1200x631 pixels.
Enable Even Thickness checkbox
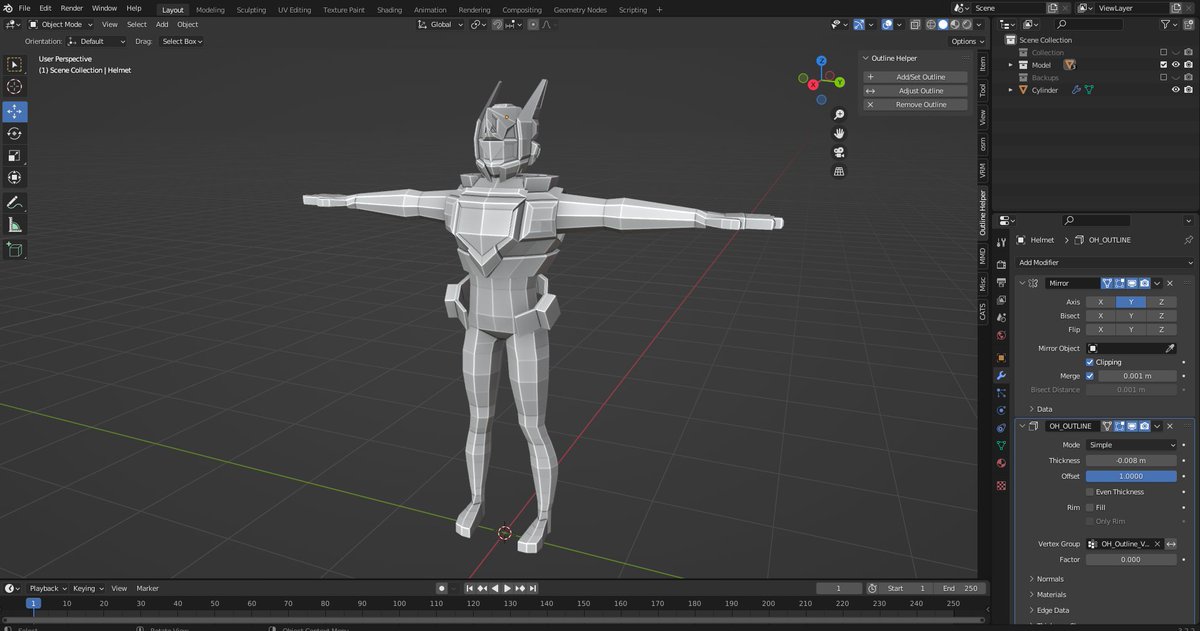pyautogui.click(x=1090, y=491)
